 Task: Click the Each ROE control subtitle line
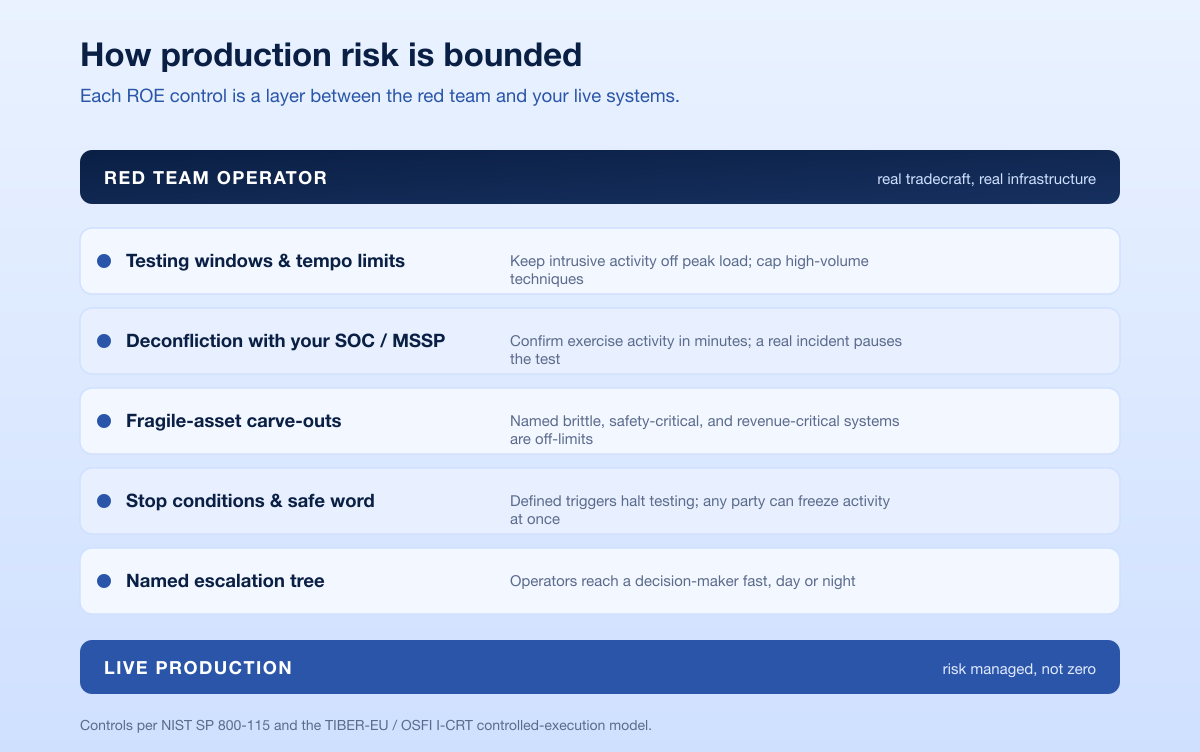[x=380, y=97]
